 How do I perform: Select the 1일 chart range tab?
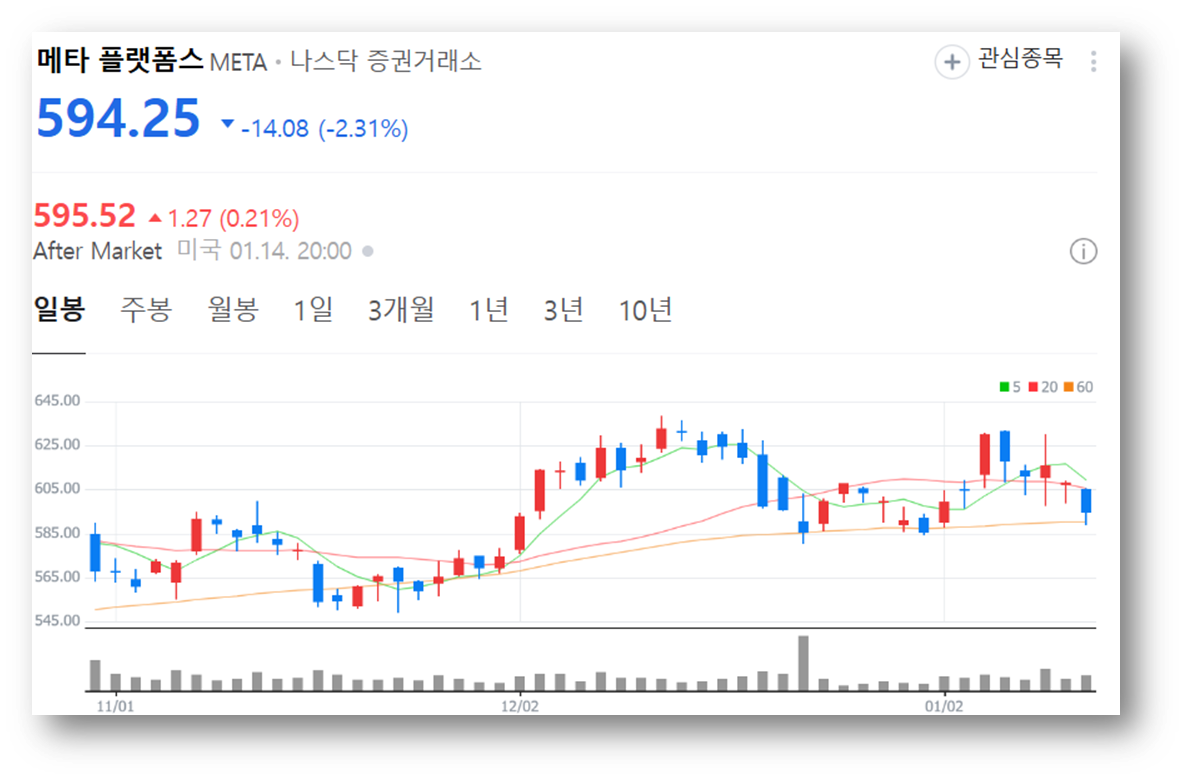(313, 309)
